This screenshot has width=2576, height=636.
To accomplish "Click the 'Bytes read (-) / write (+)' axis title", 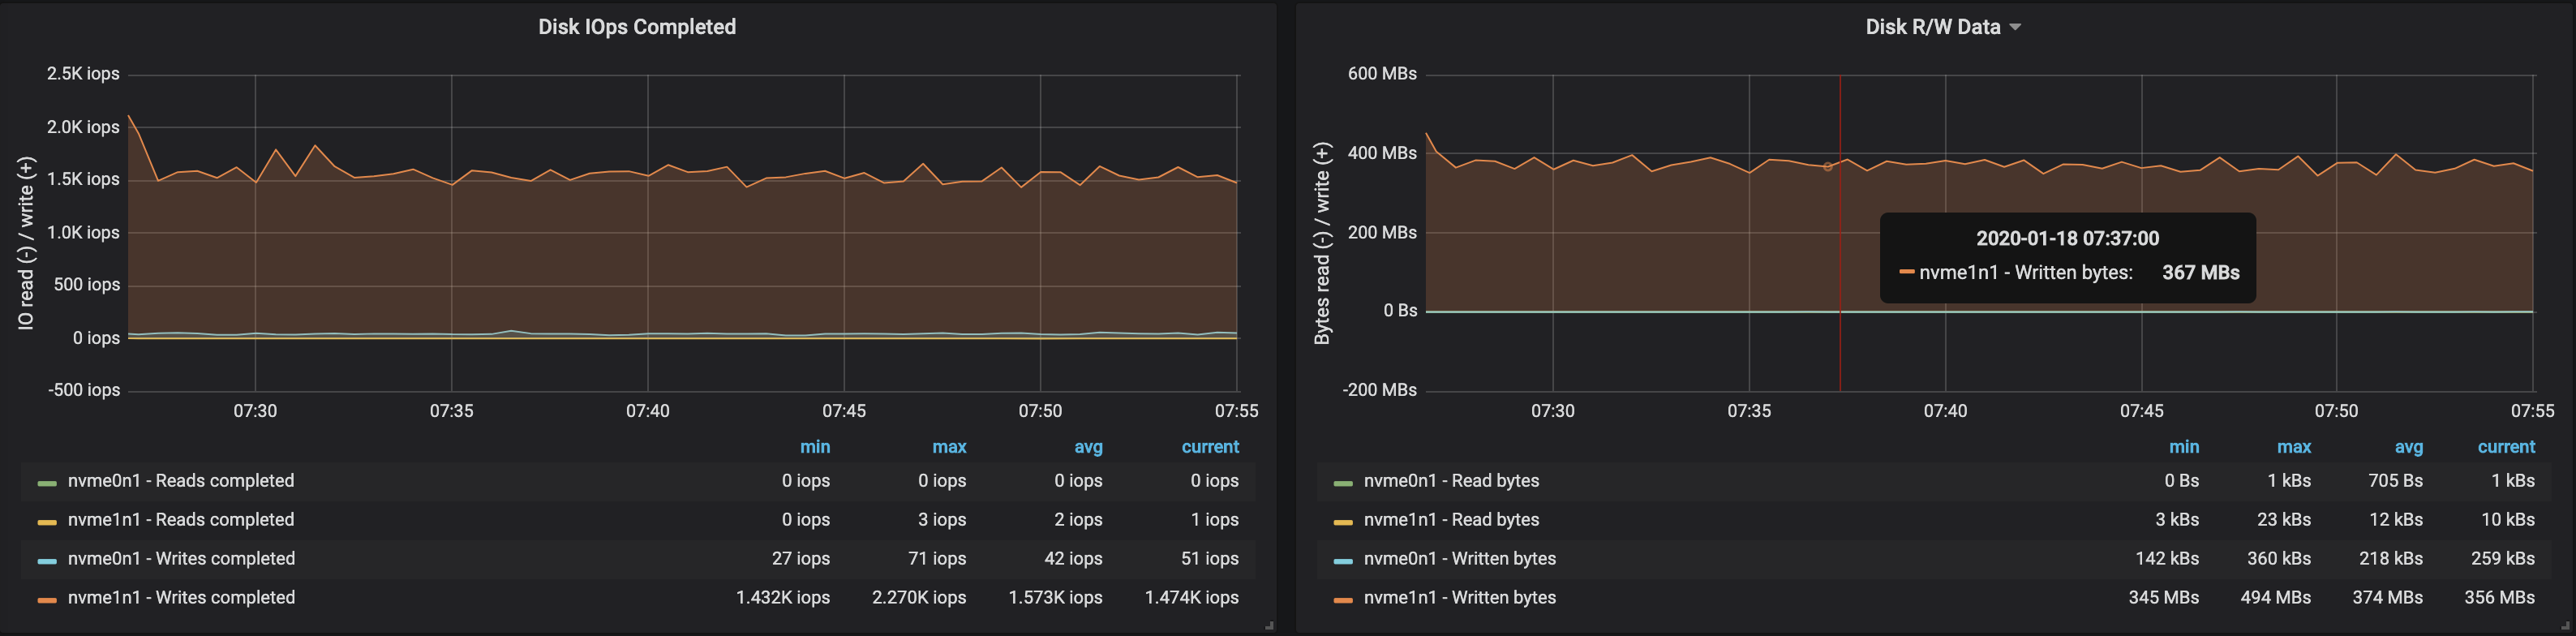I will tap(1322, 244).
